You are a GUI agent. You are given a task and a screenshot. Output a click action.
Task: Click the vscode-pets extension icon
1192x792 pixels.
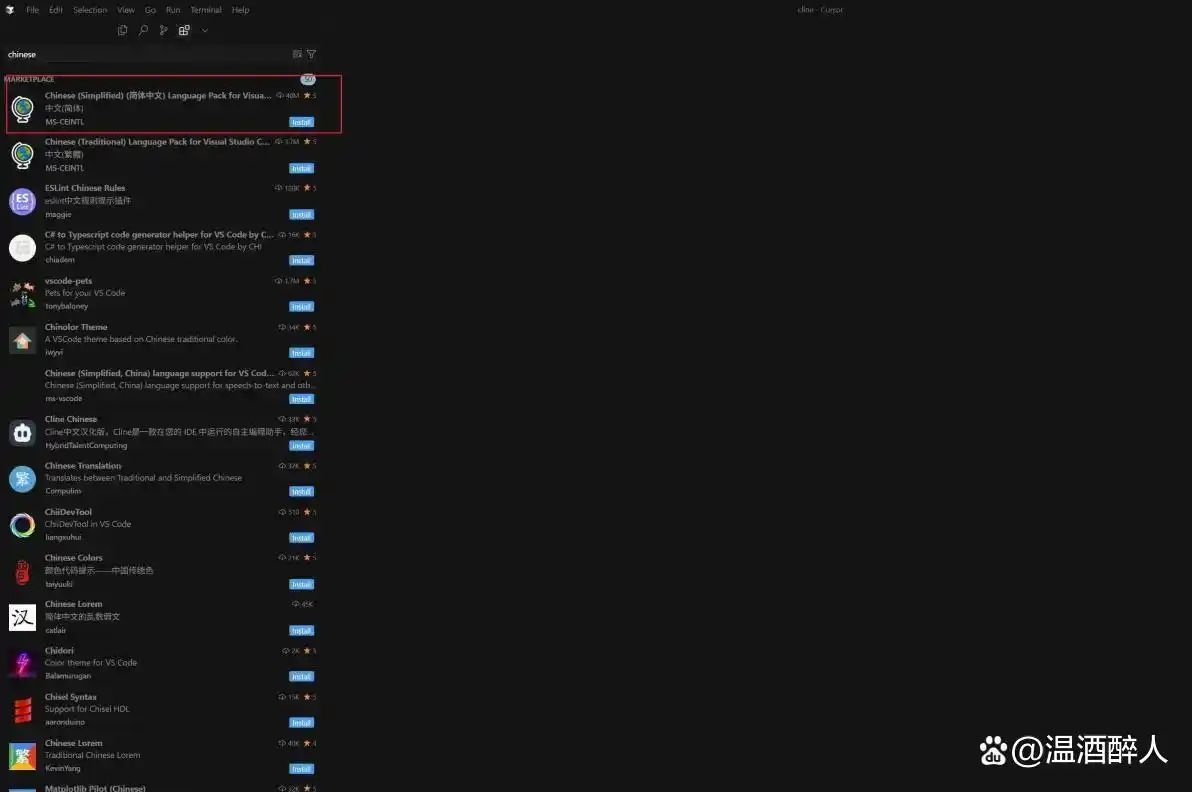click(x=22, y=293)
